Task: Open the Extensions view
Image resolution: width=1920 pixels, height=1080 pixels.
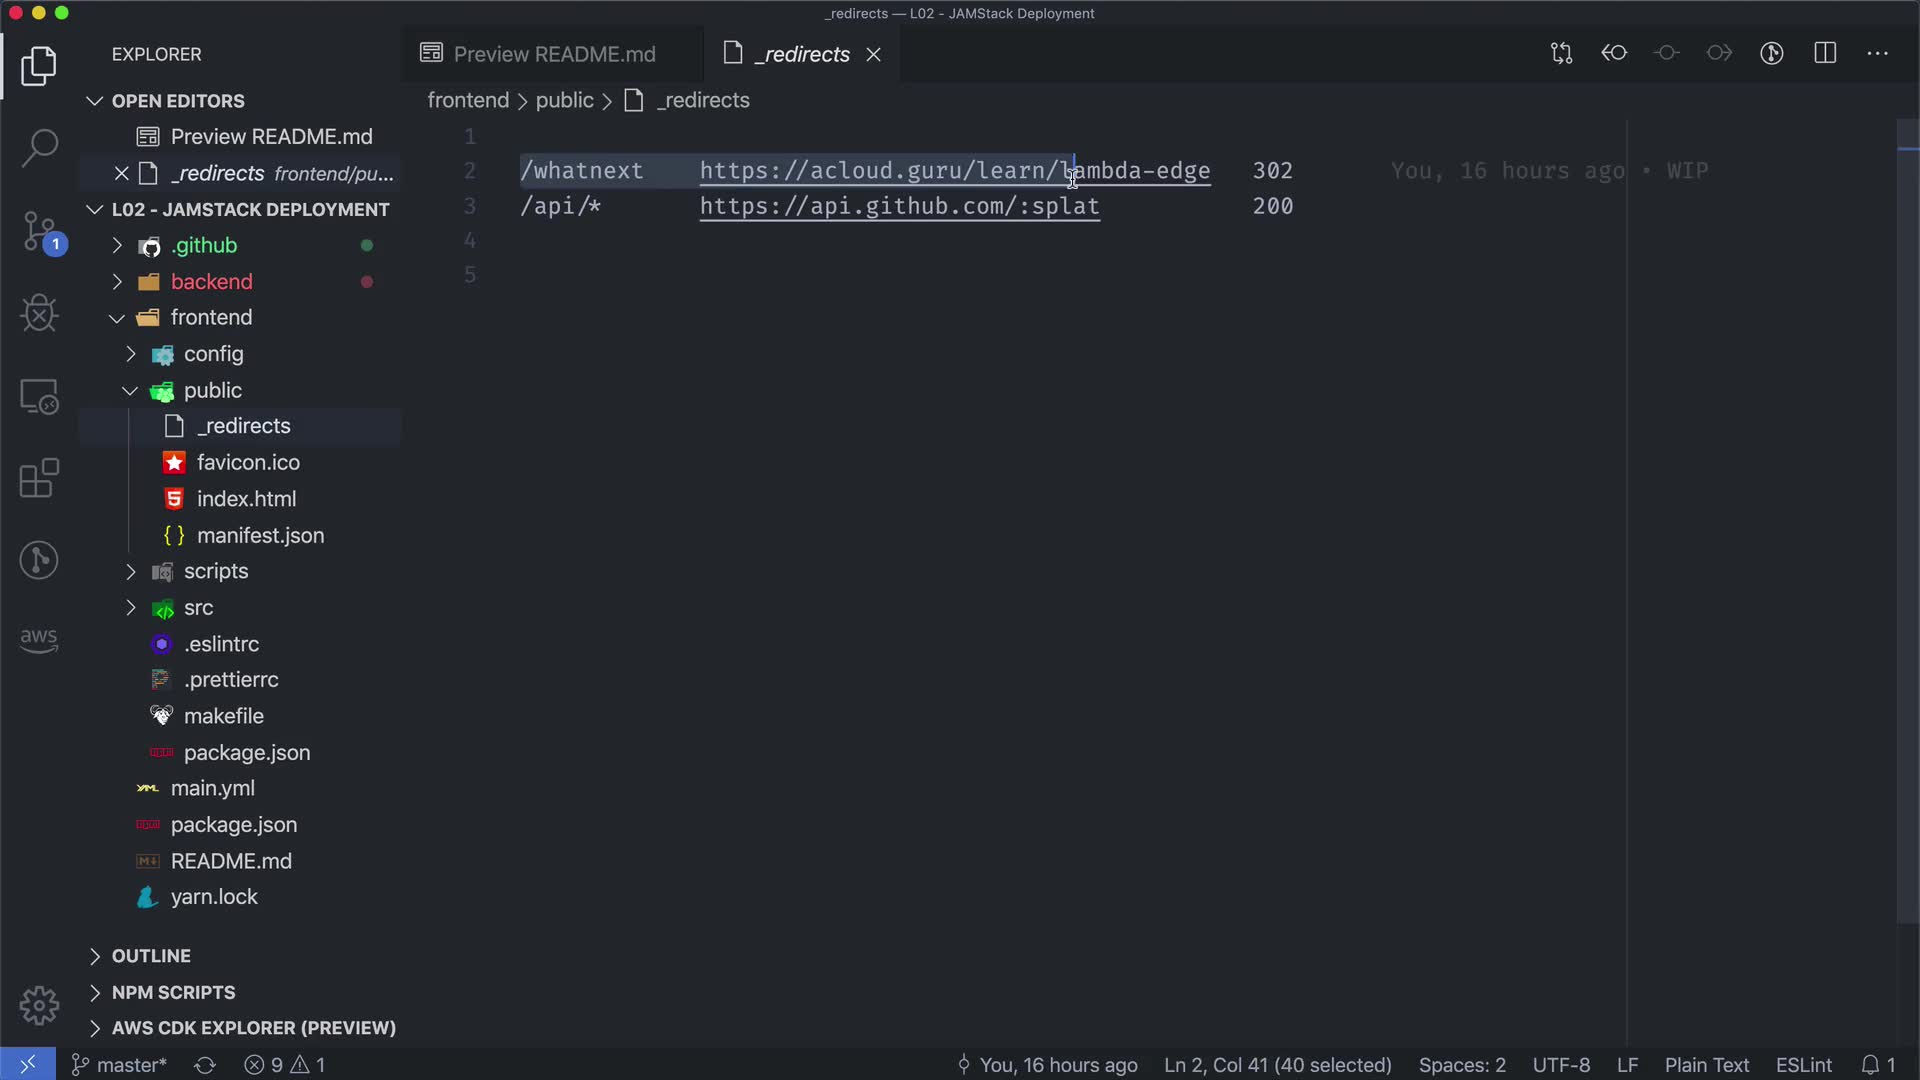Action: point(39,478)
